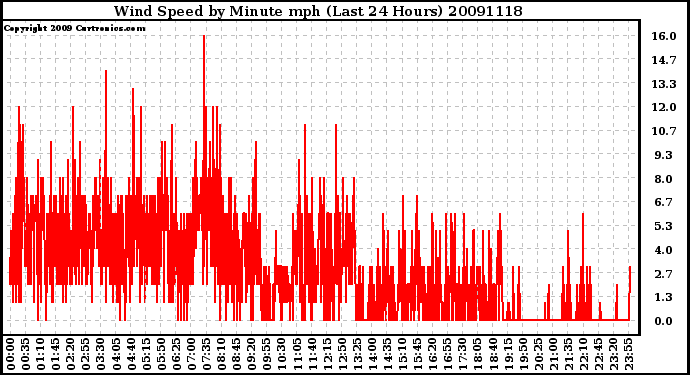Click the 22:45 time axis label
The width and height of the screenshot is (690, 375).
(x=598, y=354)
